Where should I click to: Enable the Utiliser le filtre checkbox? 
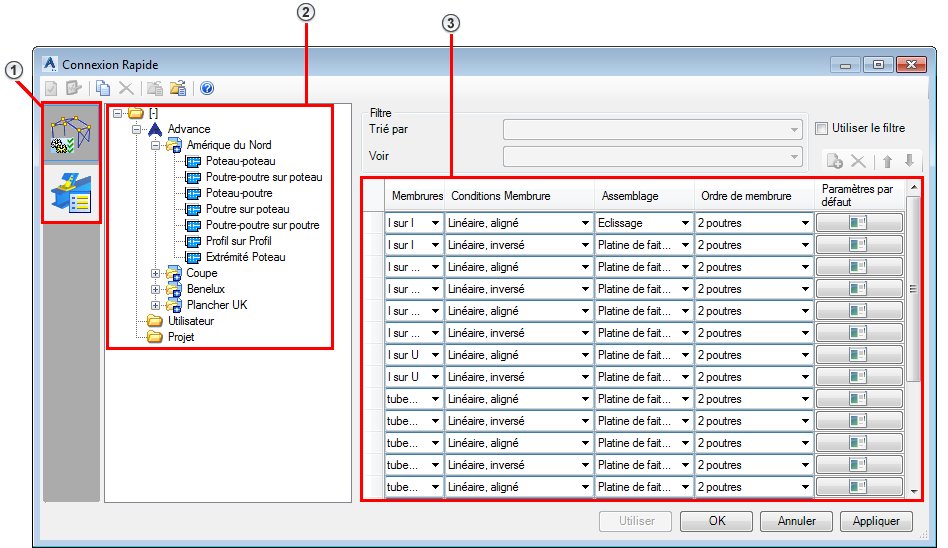click(x=821, y=128)
